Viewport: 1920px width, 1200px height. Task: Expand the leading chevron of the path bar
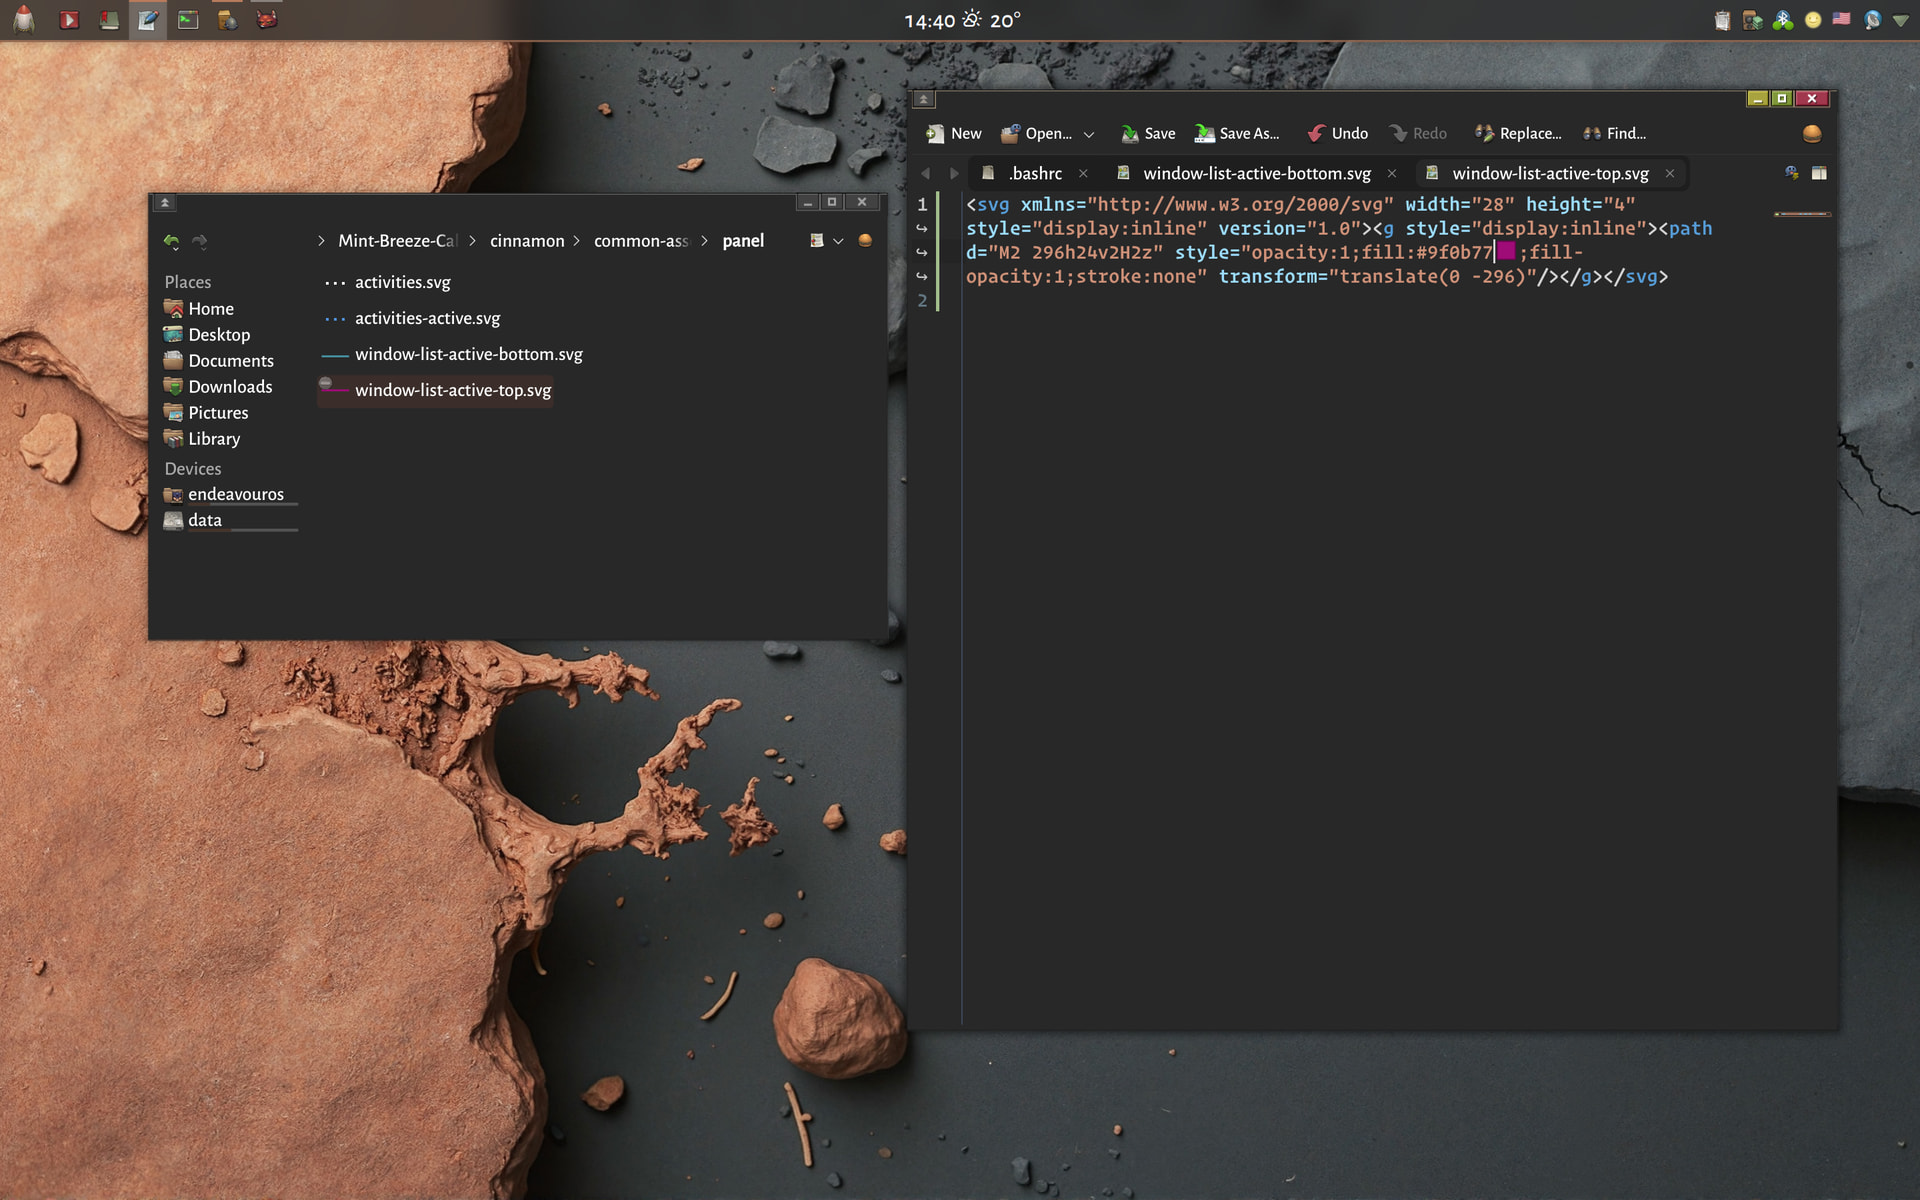tap(321, 241)
